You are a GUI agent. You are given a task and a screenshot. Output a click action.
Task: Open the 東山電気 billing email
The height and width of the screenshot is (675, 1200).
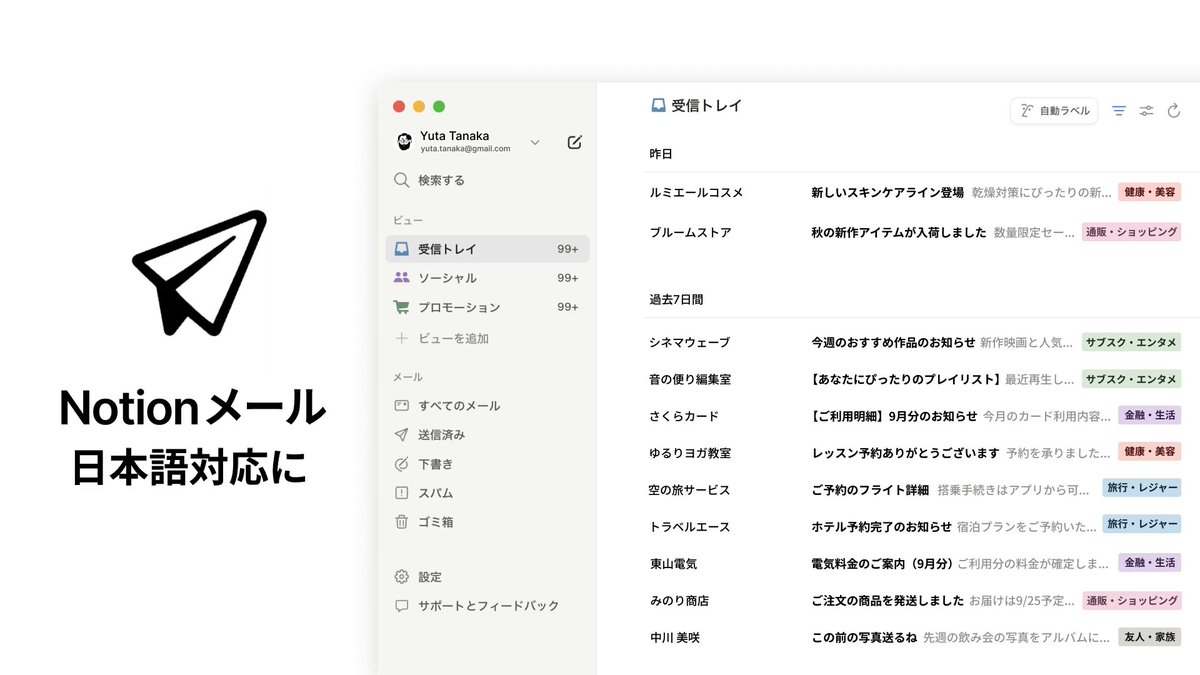click(917, 563)
